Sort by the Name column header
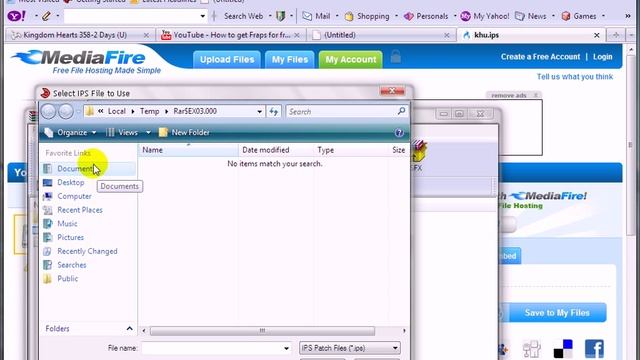This screenshot has height=360, width=640. tap(188, 150)
